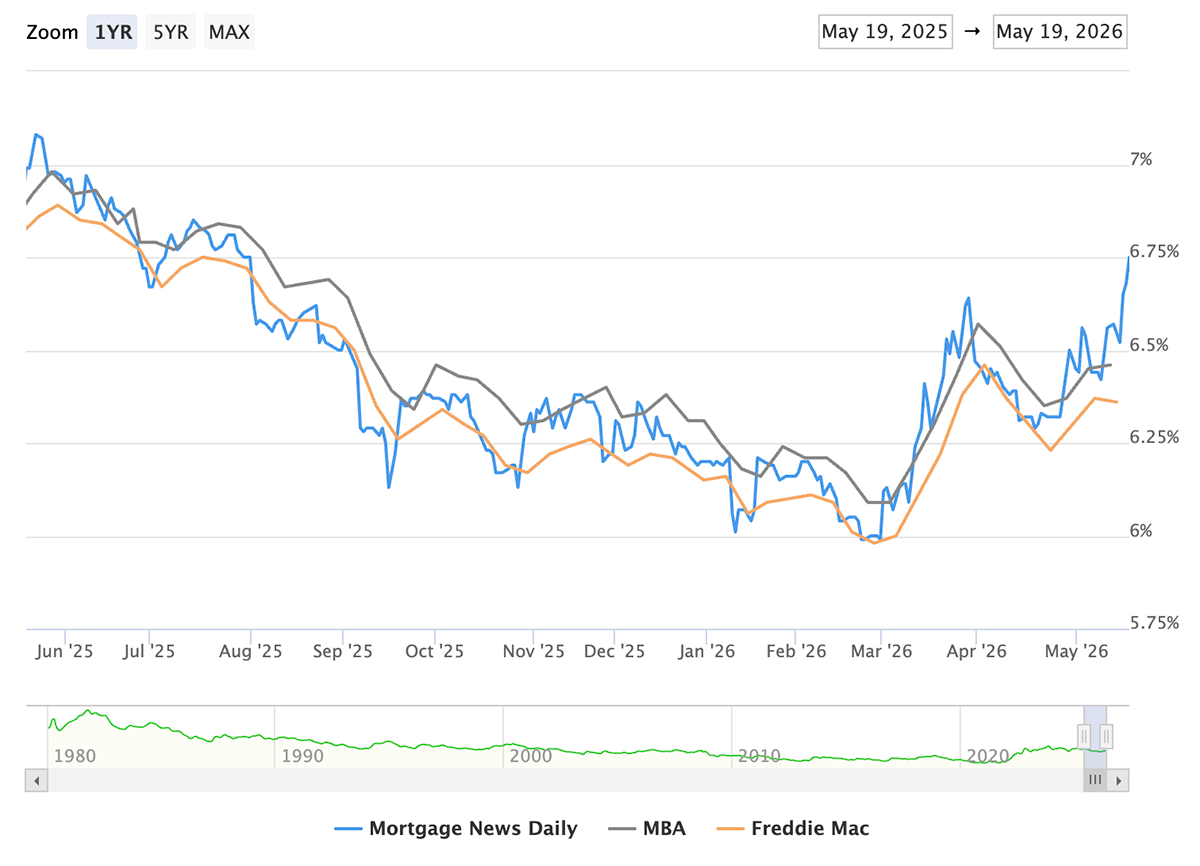Image resolution: width=1200 pixels, height=866 pixels.
Task: Click the Jan '26 axis label
Action: click(x=707, y=651)
